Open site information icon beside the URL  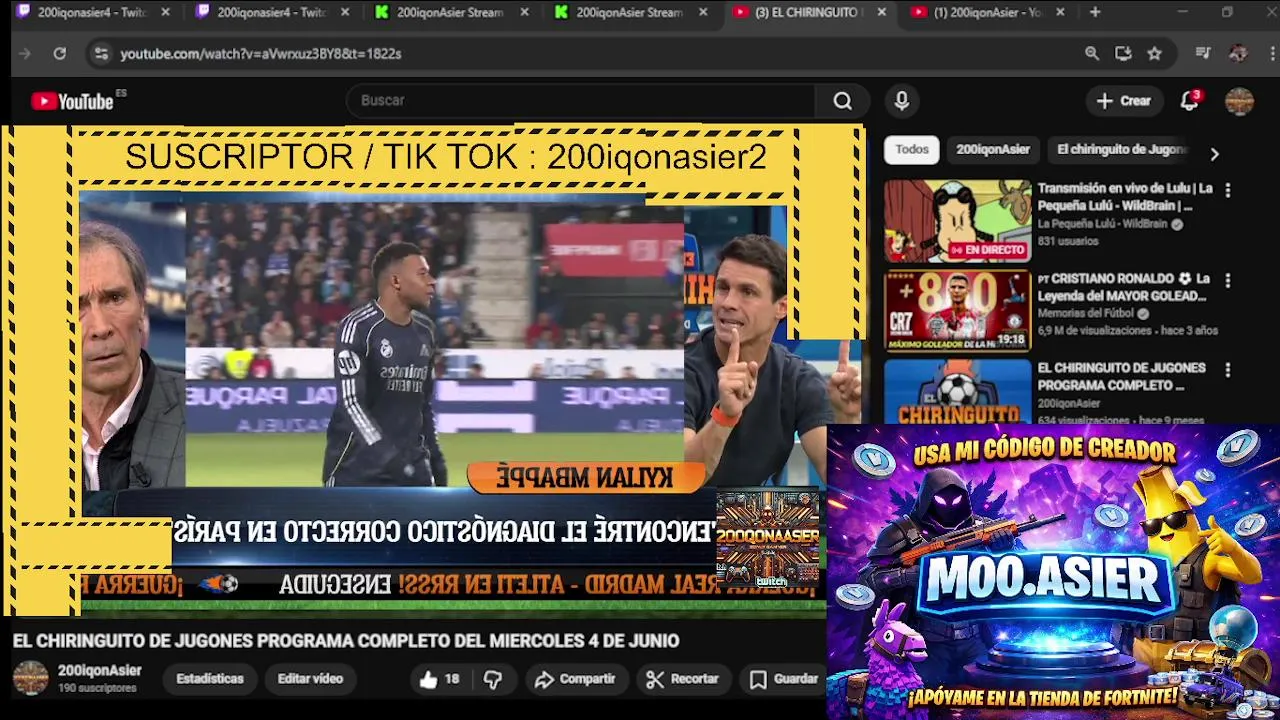[101, 54]
